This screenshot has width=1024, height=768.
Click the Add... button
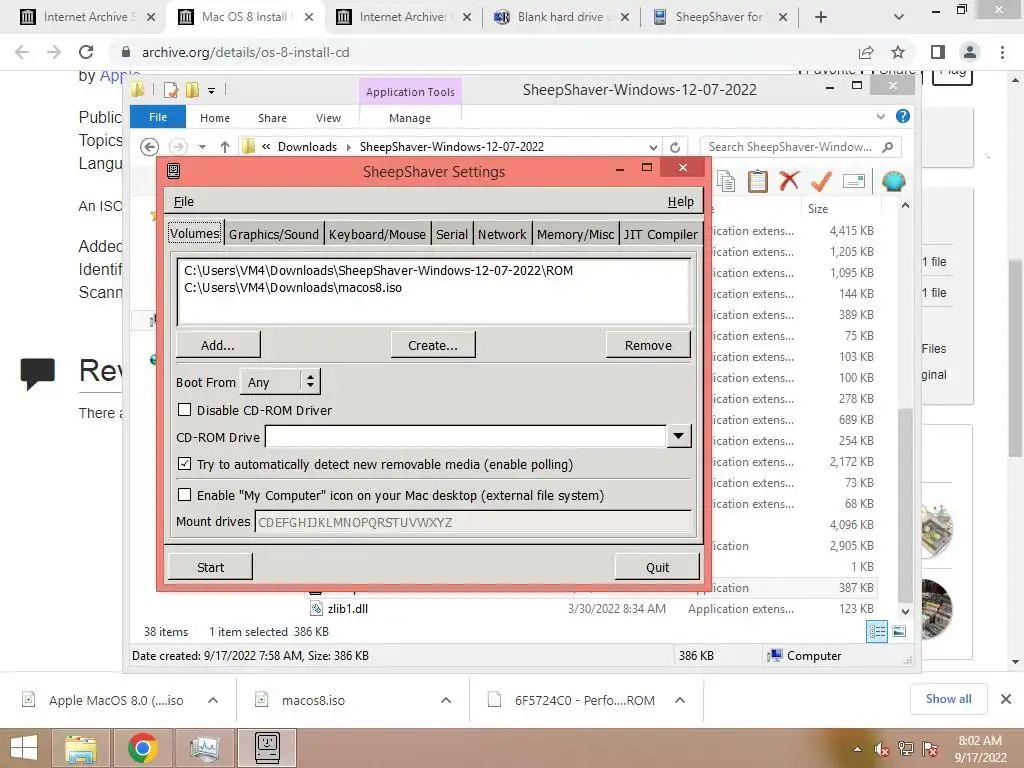[x=217, y=345]
